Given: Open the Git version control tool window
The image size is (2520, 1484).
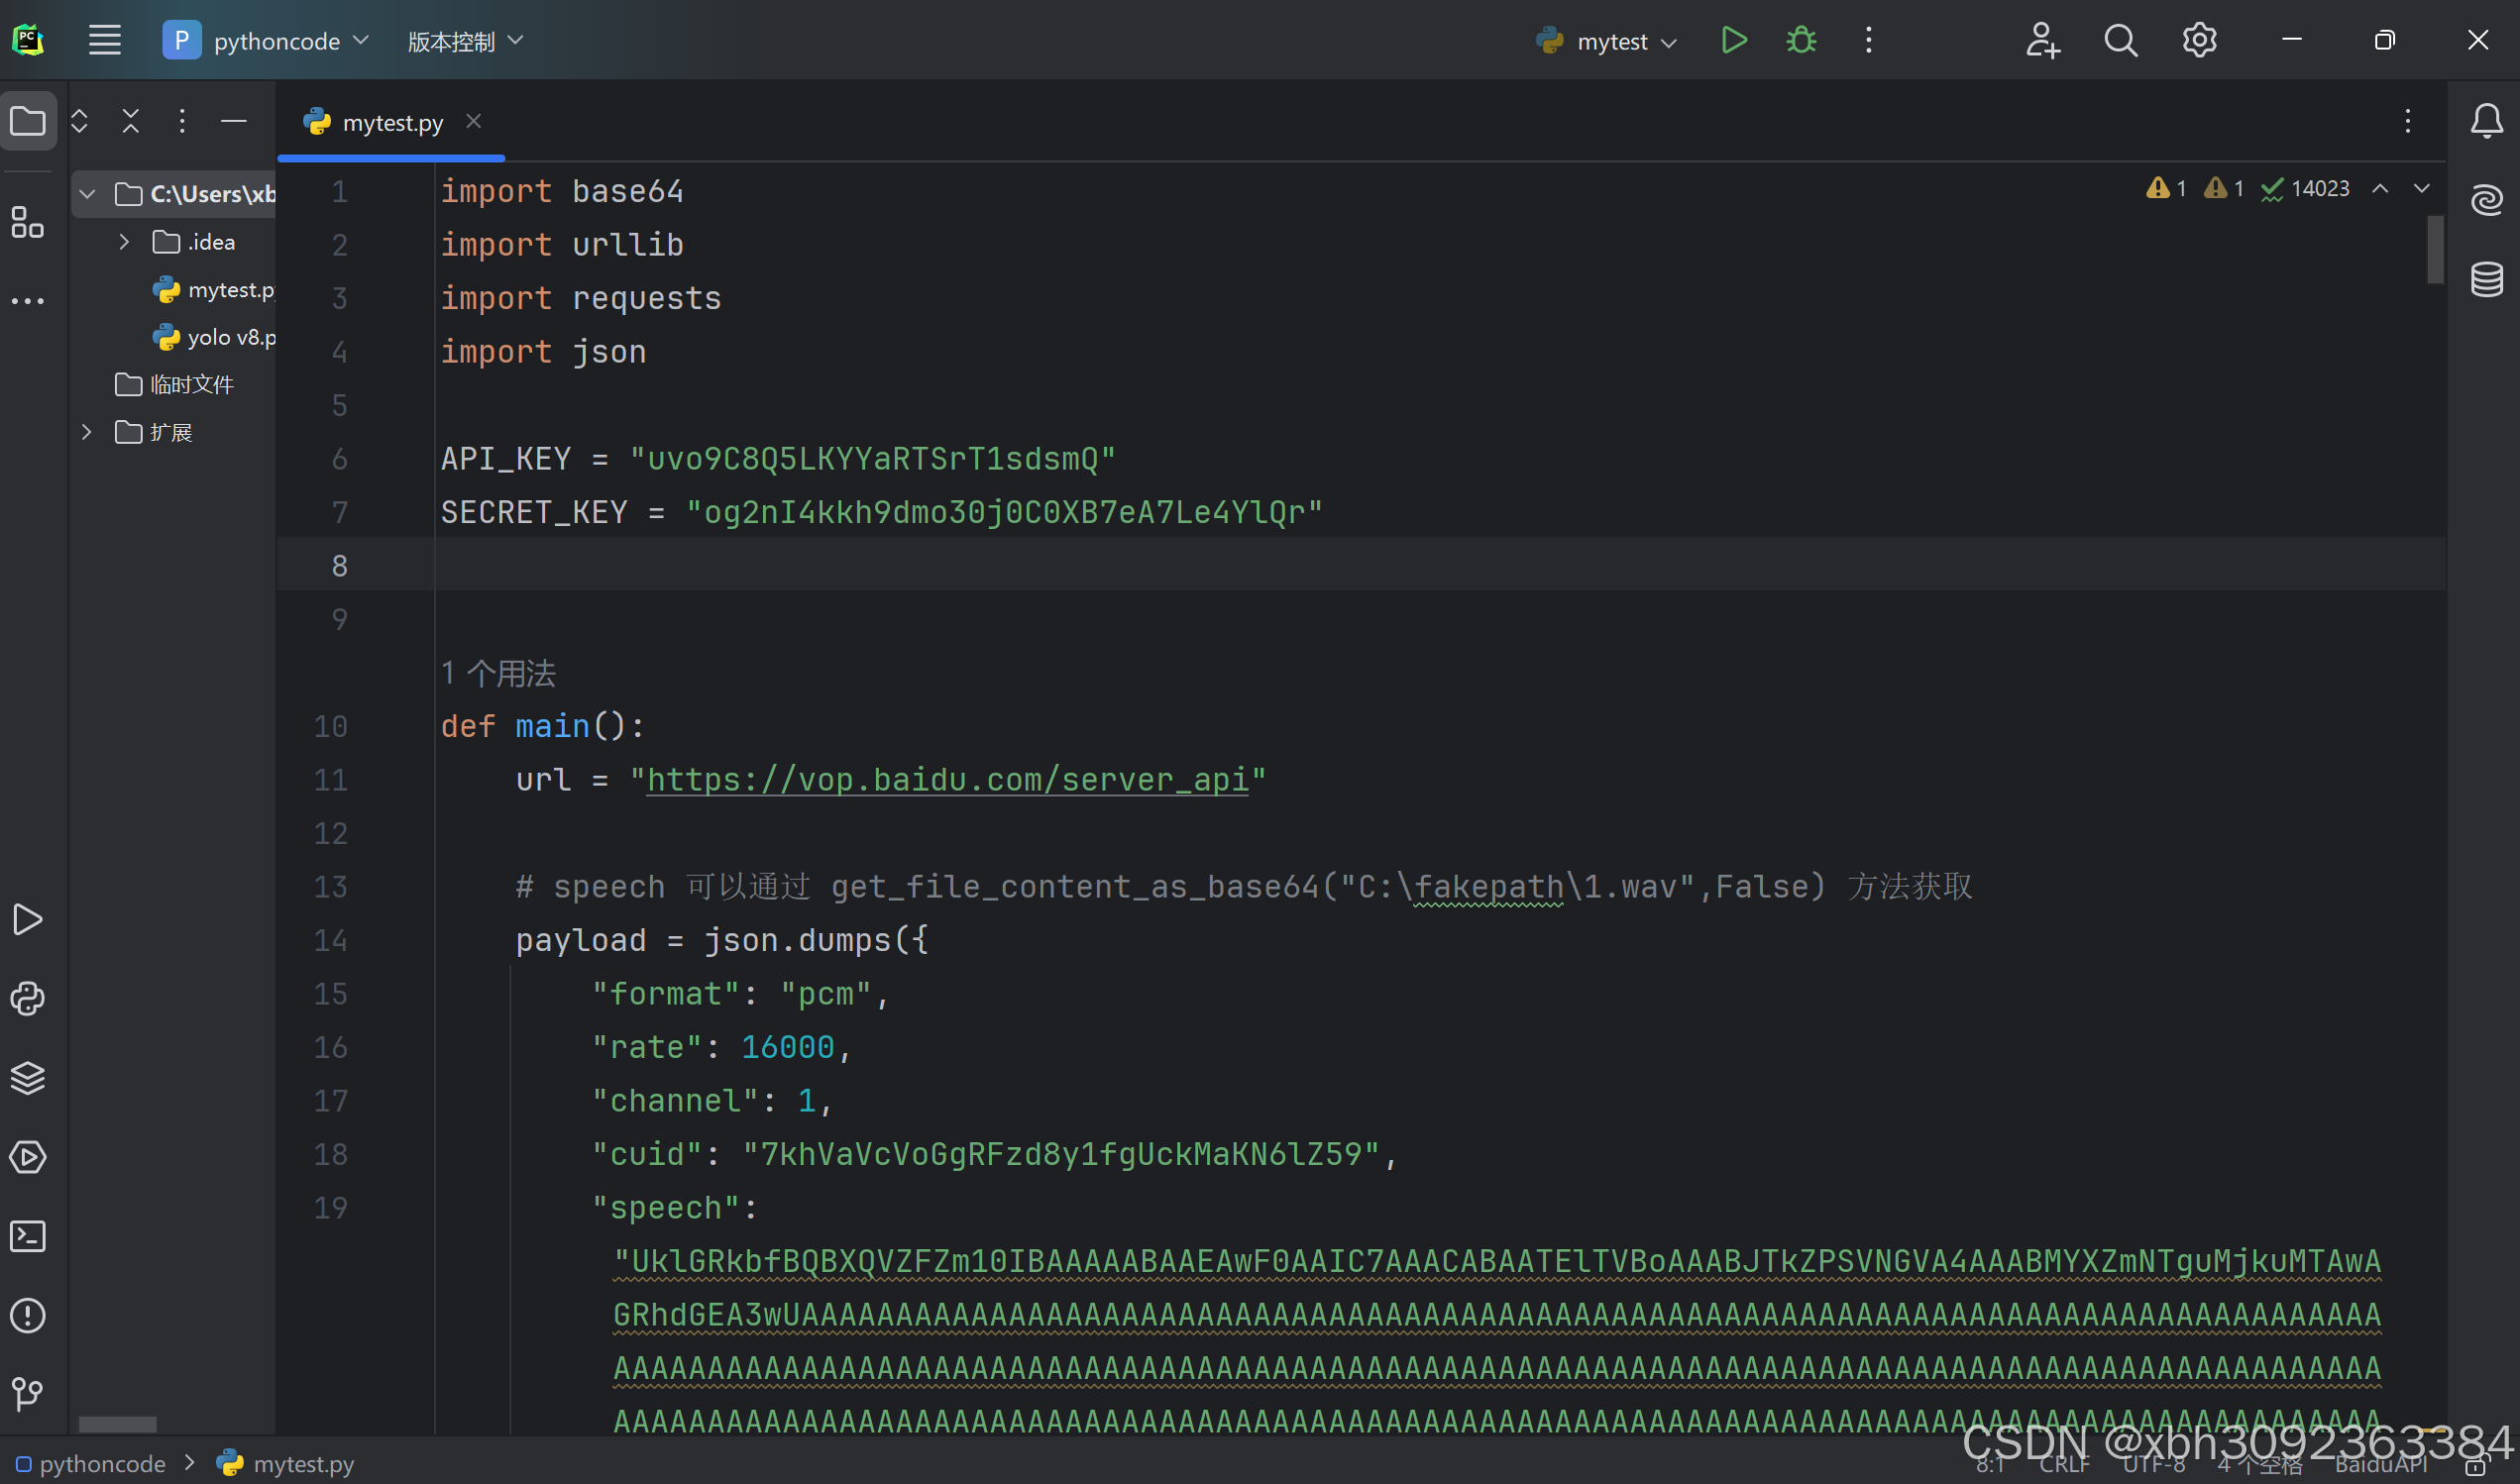Looking at the screenshot, I should pos(28,1393).
